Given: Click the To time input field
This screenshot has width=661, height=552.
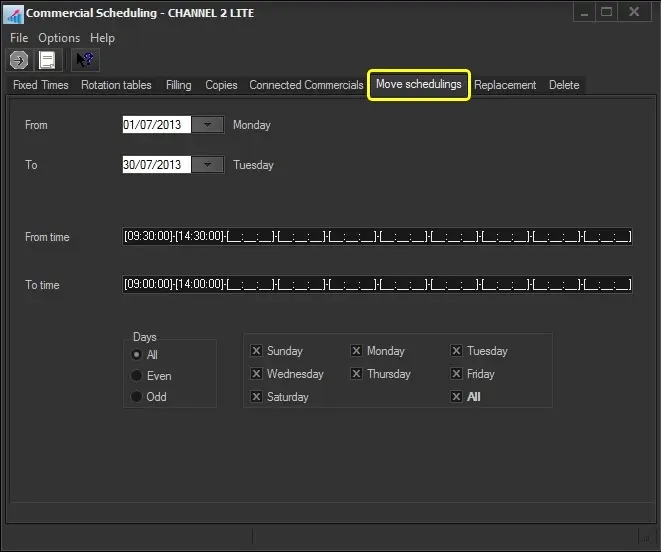Looking at the screenshot, I should click(377, 285).
